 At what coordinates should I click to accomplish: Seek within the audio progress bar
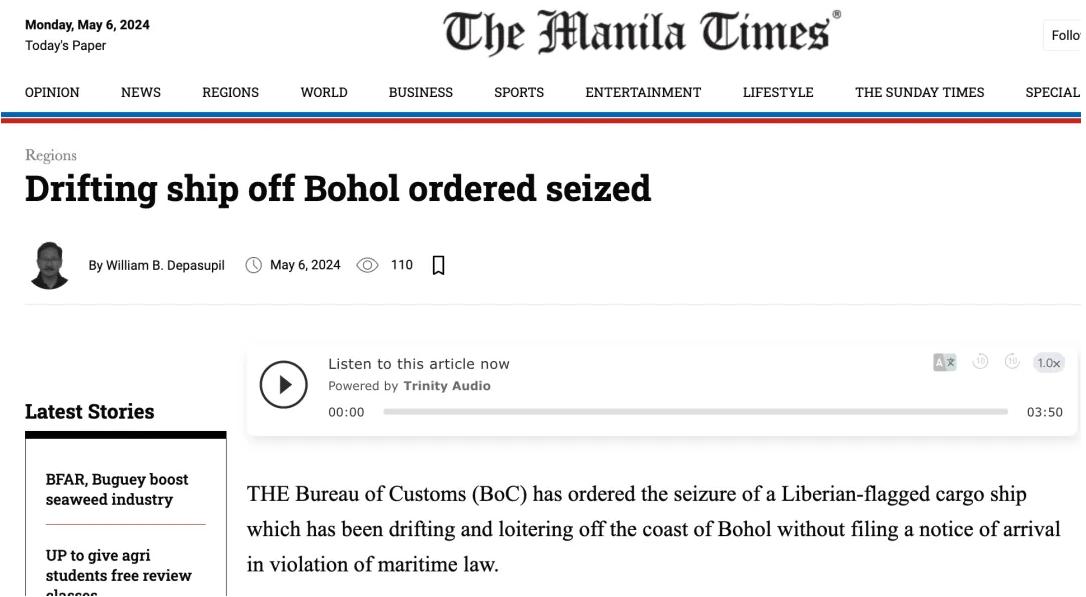695,412
